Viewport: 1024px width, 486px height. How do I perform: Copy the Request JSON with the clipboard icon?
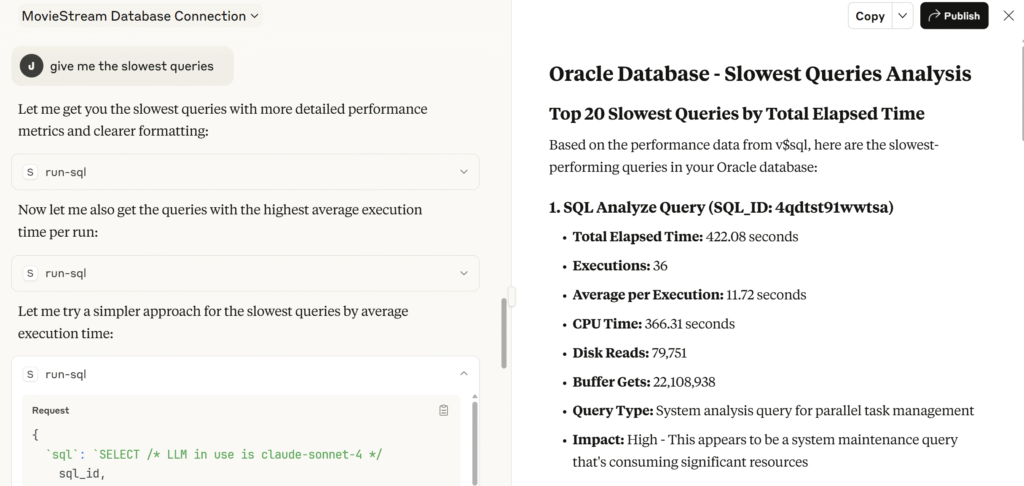pyautogui.click(x=444, y=410)
